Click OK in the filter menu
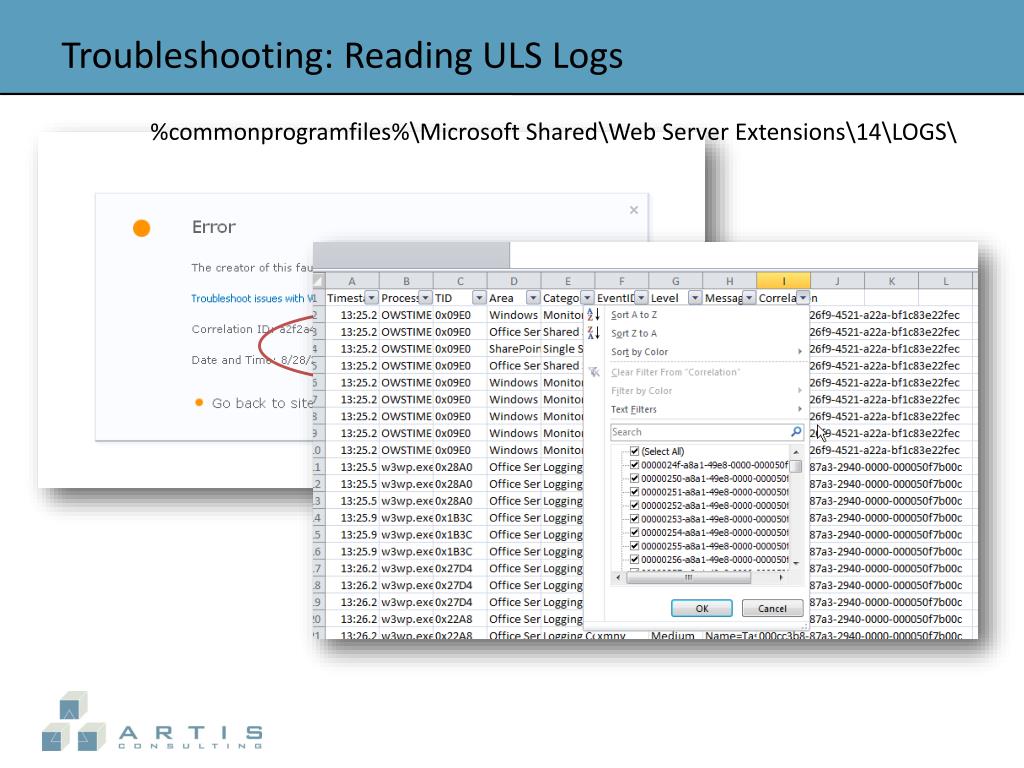1024x768 pixels. pyautogui.click(x=702, y=609)
